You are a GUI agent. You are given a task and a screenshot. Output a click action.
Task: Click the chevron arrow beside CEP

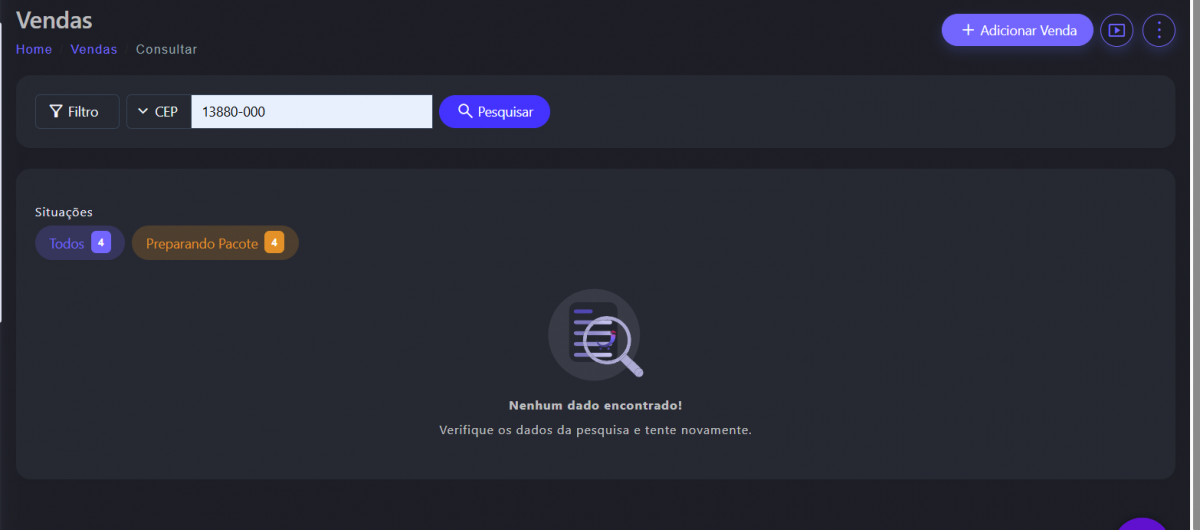point(143,112)
